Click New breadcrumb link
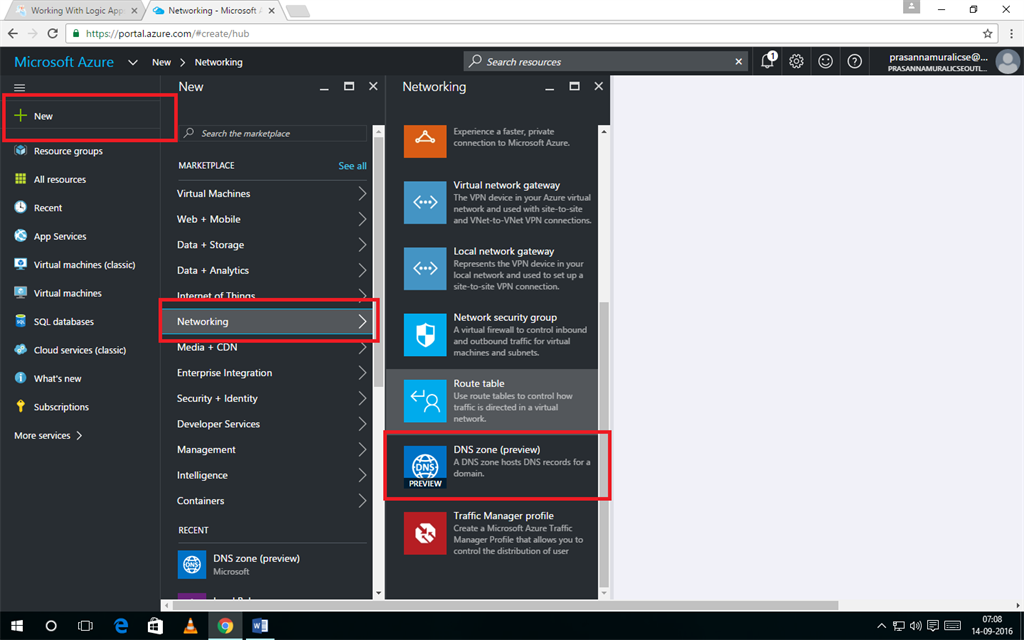Image resolution: width=1024 pixels, height=640 pixels. pos(161,62)
